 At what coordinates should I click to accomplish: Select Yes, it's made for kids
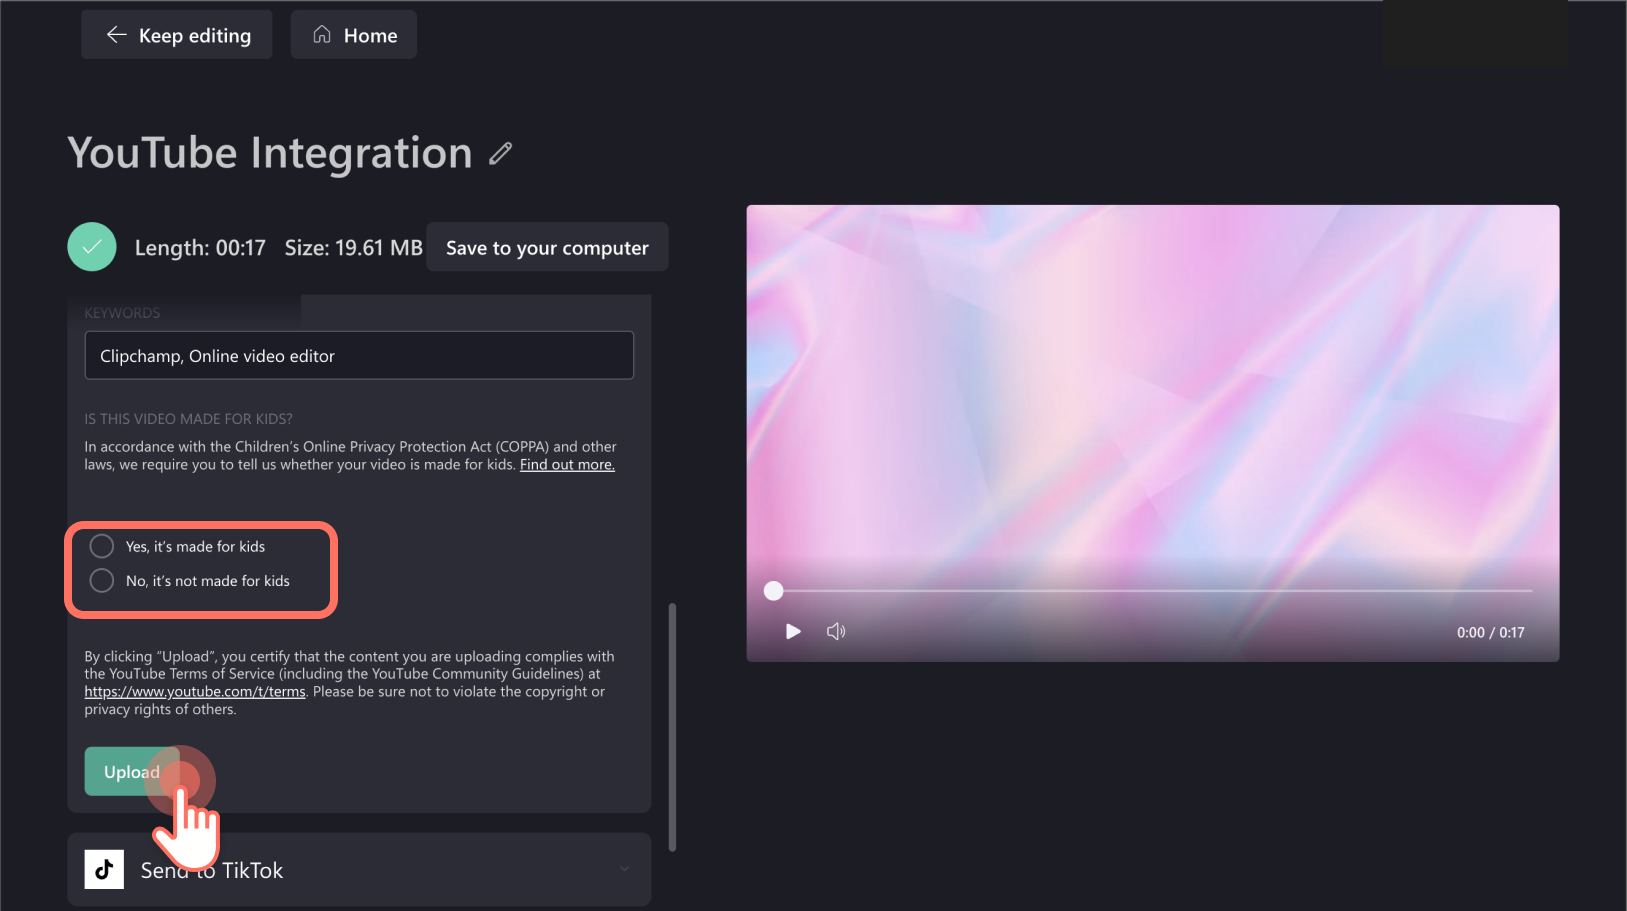102,546
